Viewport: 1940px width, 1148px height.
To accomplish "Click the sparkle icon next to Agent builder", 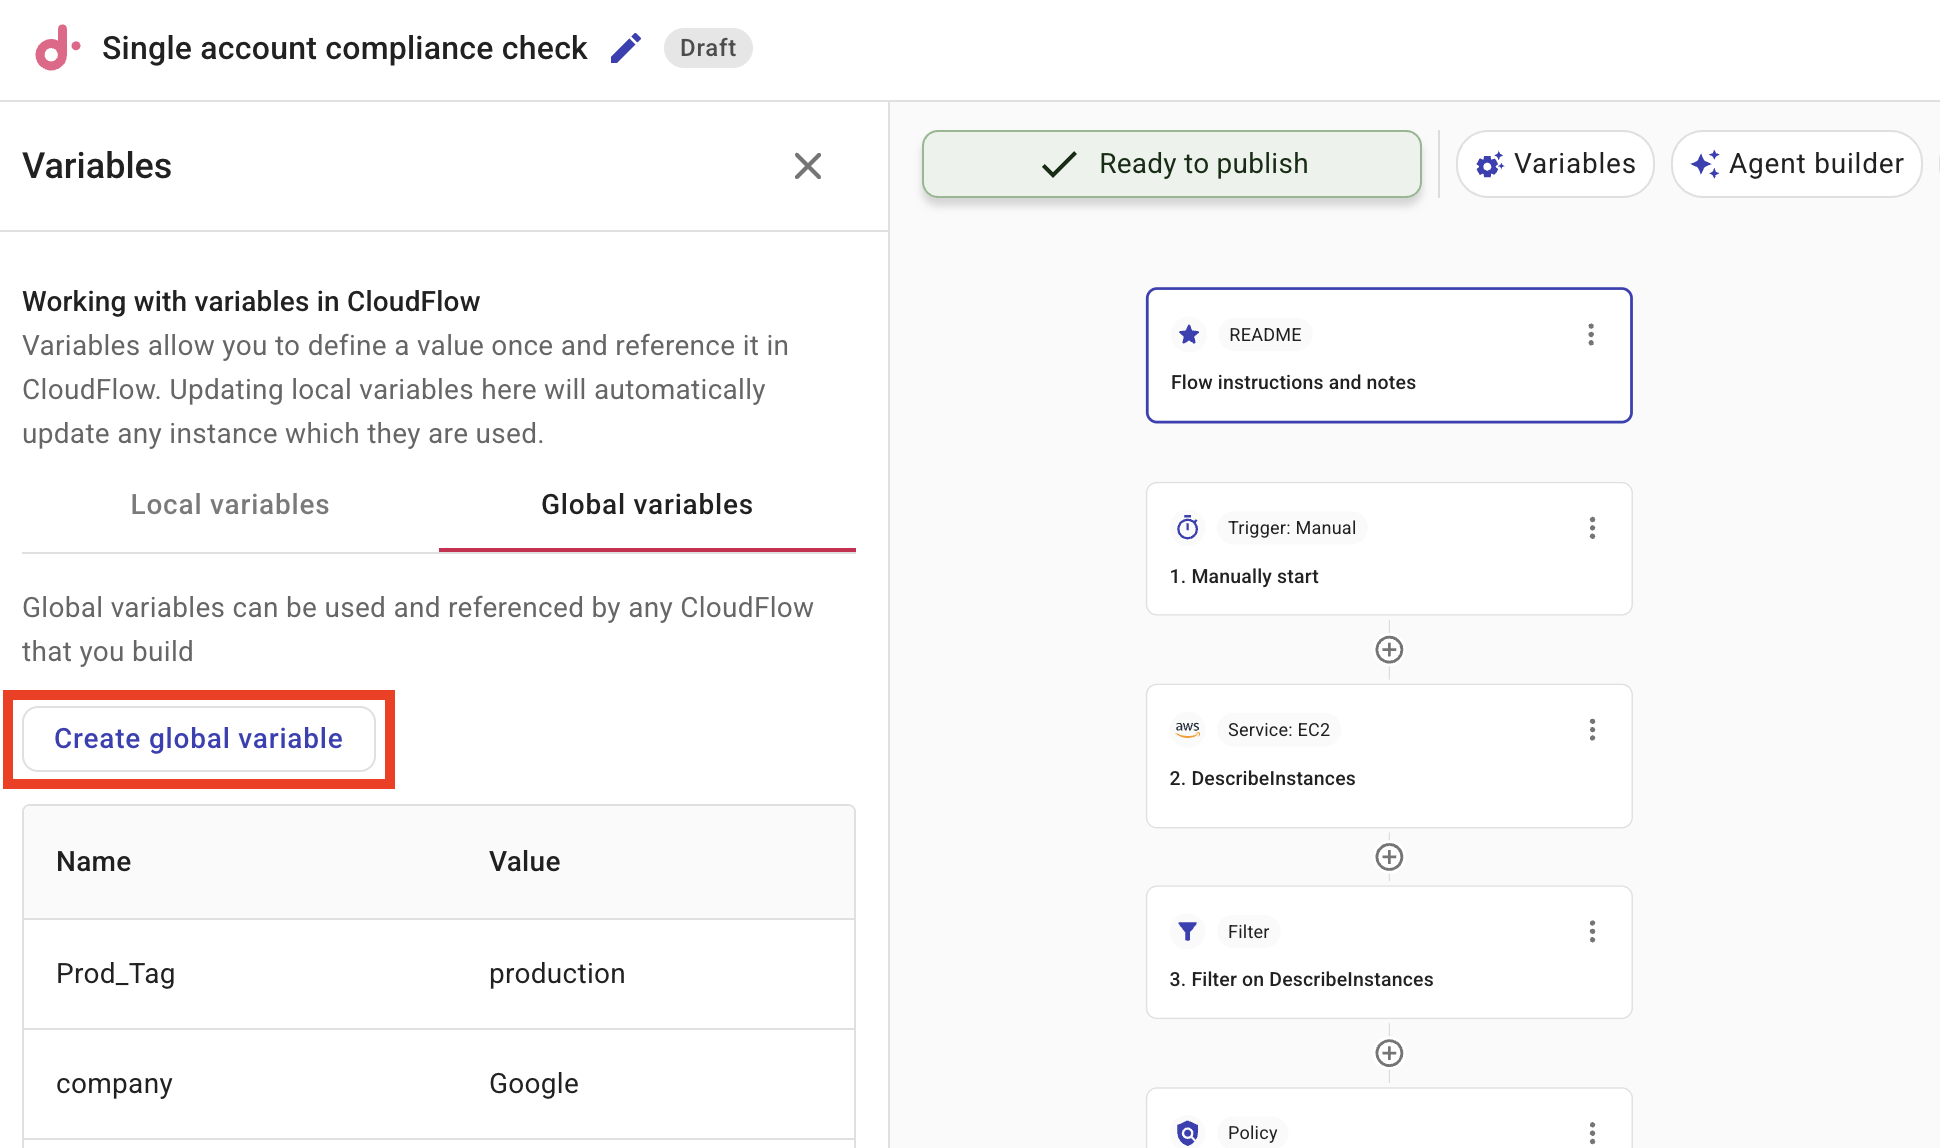I will pos(1705,163).
